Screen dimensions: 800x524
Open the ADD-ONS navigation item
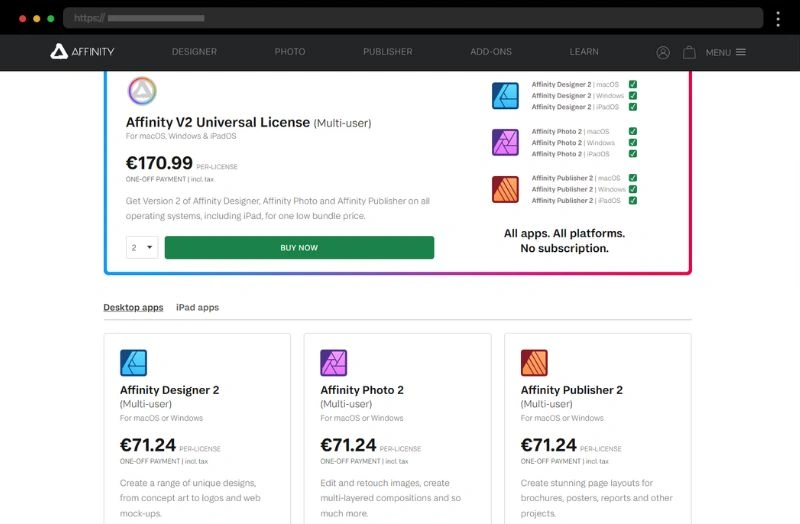(491, 52)
